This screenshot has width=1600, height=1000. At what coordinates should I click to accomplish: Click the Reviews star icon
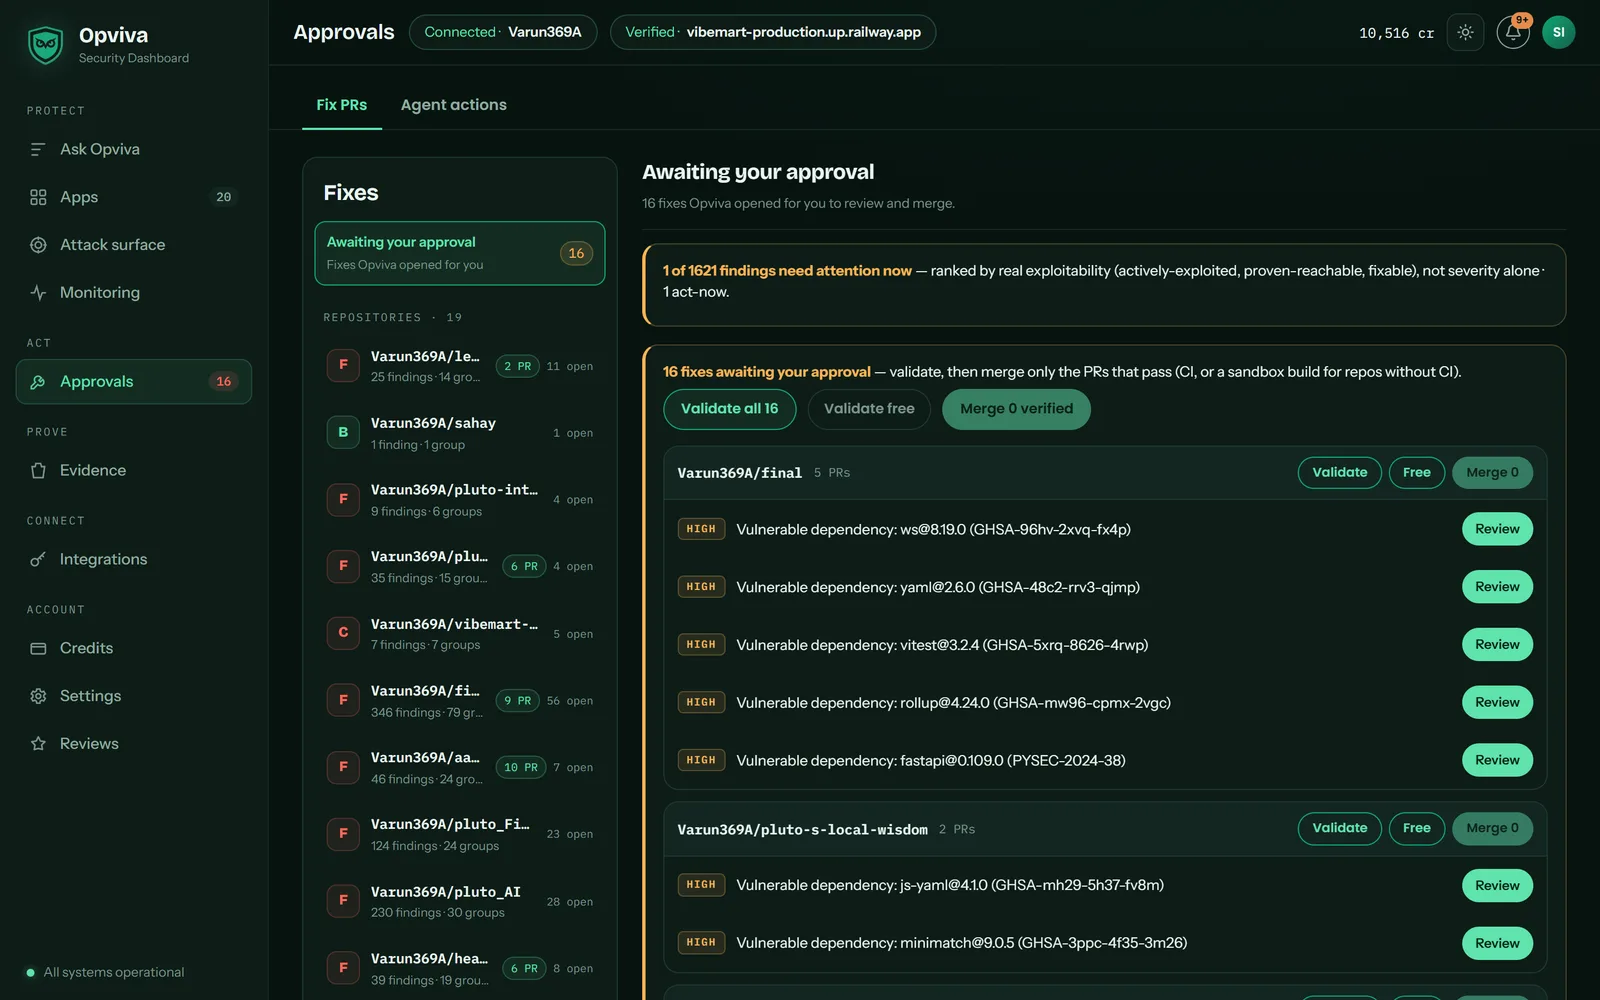pyautogui.click(x=38, y=744)
